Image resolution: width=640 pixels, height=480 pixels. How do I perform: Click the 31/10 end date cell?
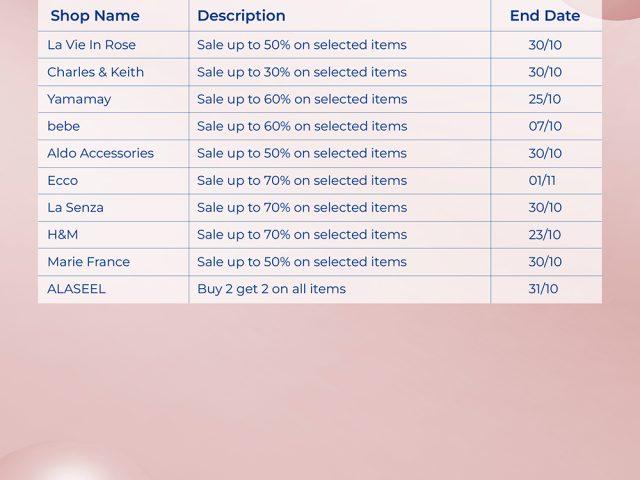[x=545, y=288]
